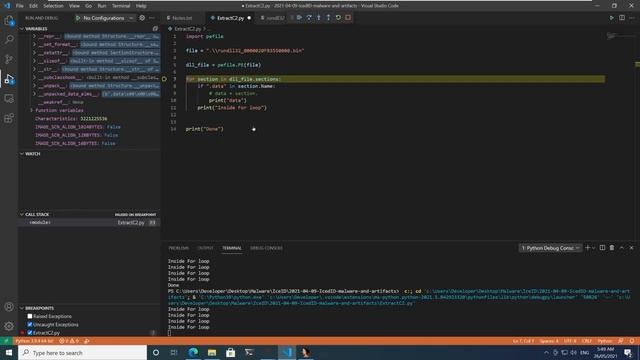Toggle the Raised Exceptions checkbox

tap(30, 316)
